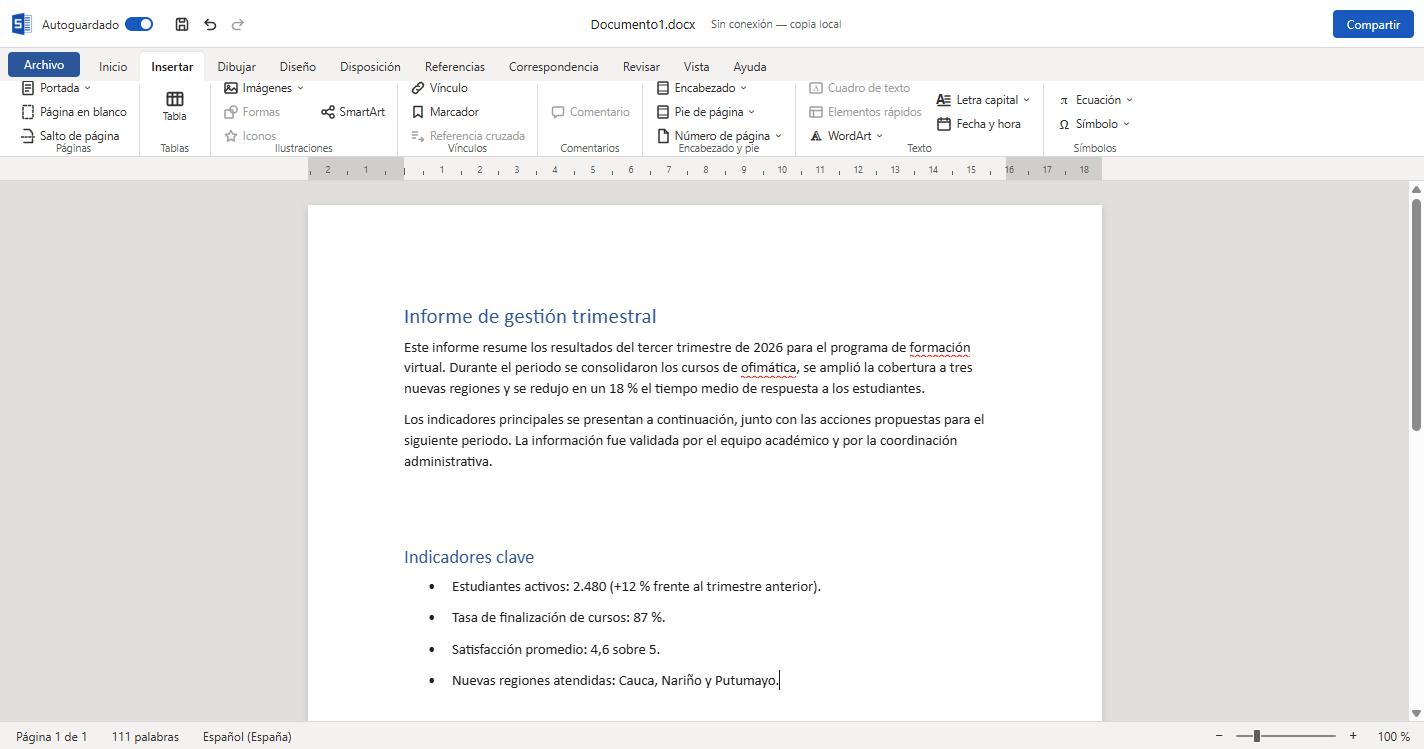The height and width of the screenshot is (749, 1424).
Task: Expand the WordArt dropdown
Action: (846, 136)
